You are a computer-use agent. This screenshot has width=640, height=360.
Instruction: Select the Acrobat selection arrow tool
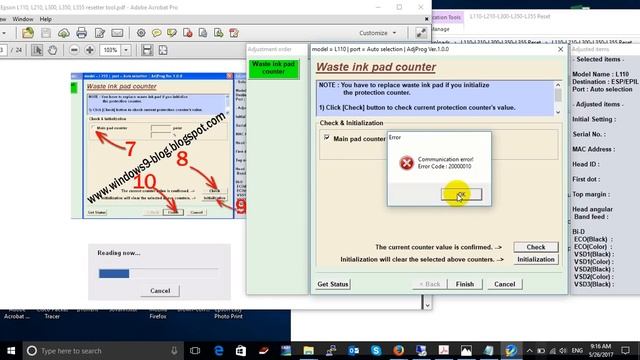[37, 50]
